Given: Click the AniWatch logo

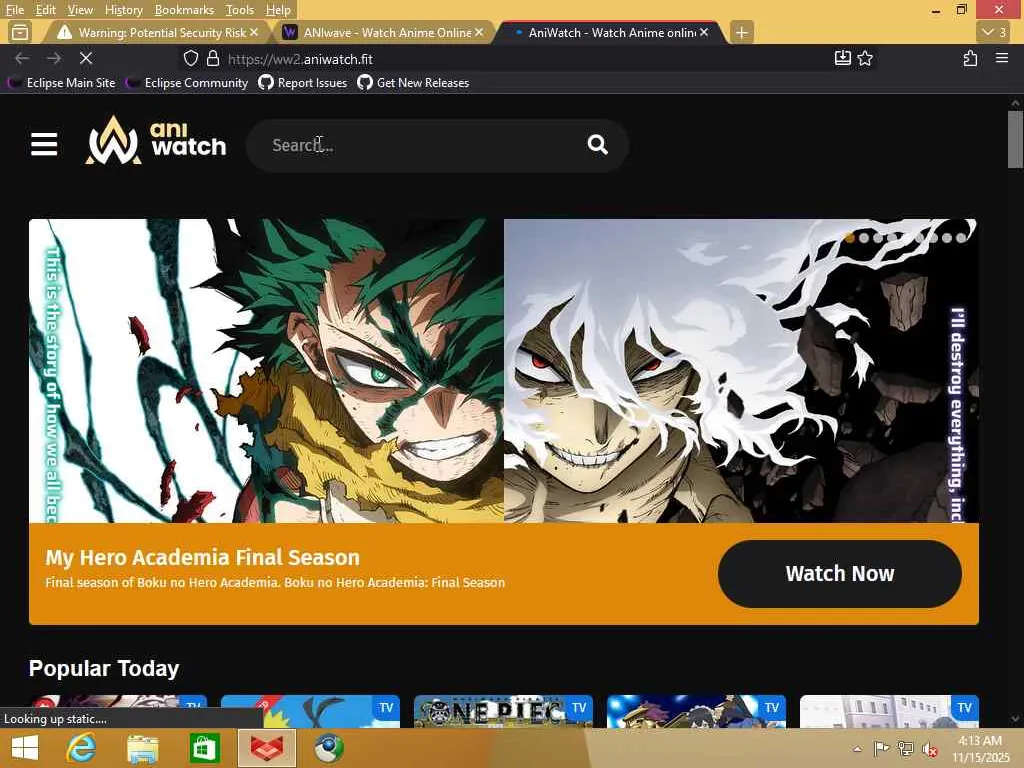Looking at the screenshot, I should pyautogui.click(x=155, y=140).
